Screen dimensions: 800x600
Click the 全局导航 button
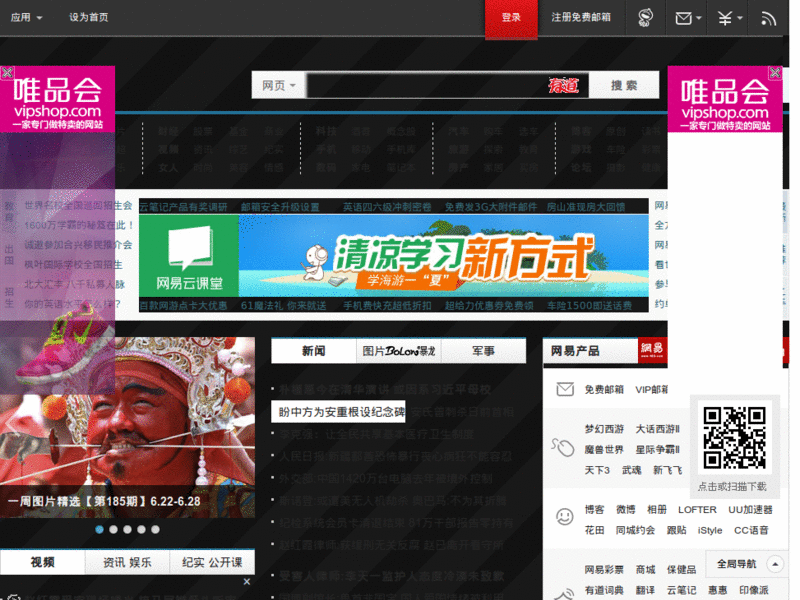coord(736,564)
